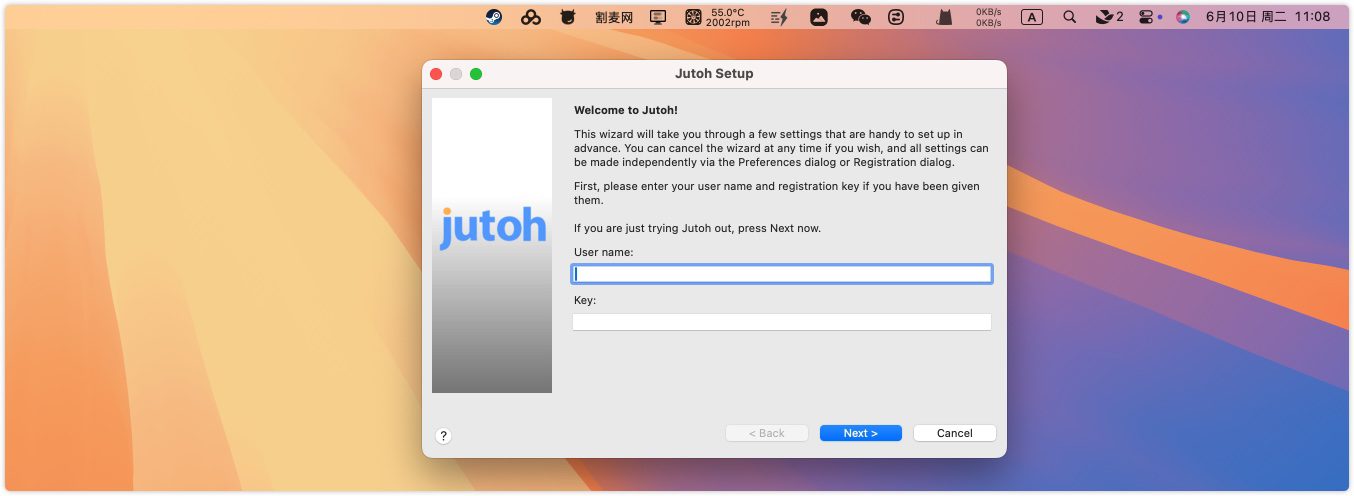
Task: Click the picture frame menu bar icon
Action: point(819,17)
